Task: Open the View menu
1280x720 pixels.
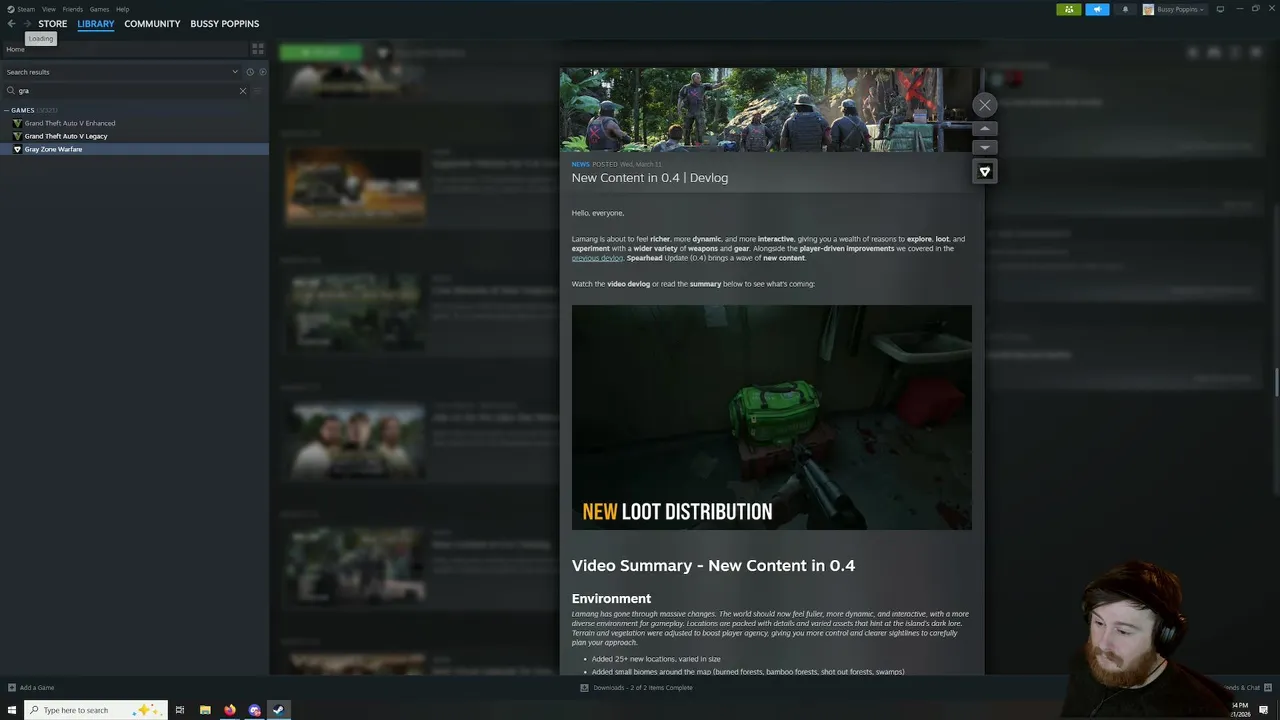Action: [49, 9]
